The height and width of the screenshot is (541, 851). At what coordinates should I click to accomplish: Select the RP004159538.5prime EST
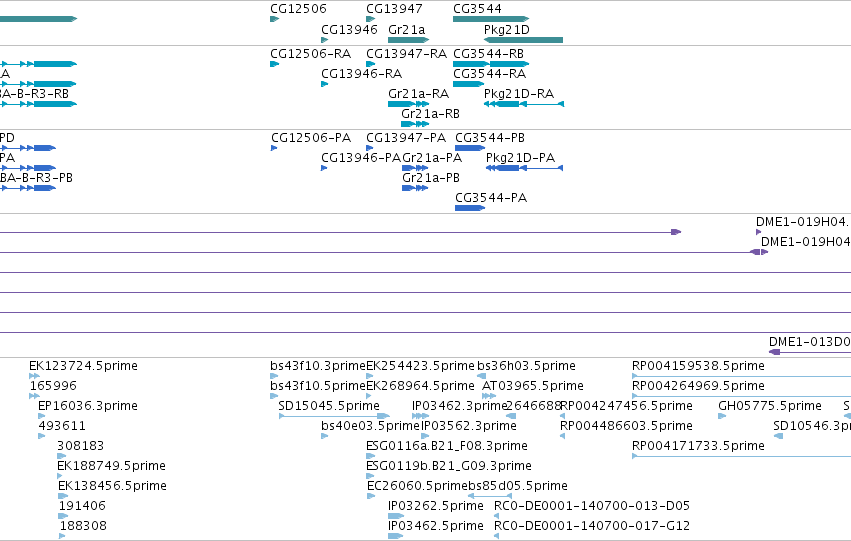(x=698, y=366)
